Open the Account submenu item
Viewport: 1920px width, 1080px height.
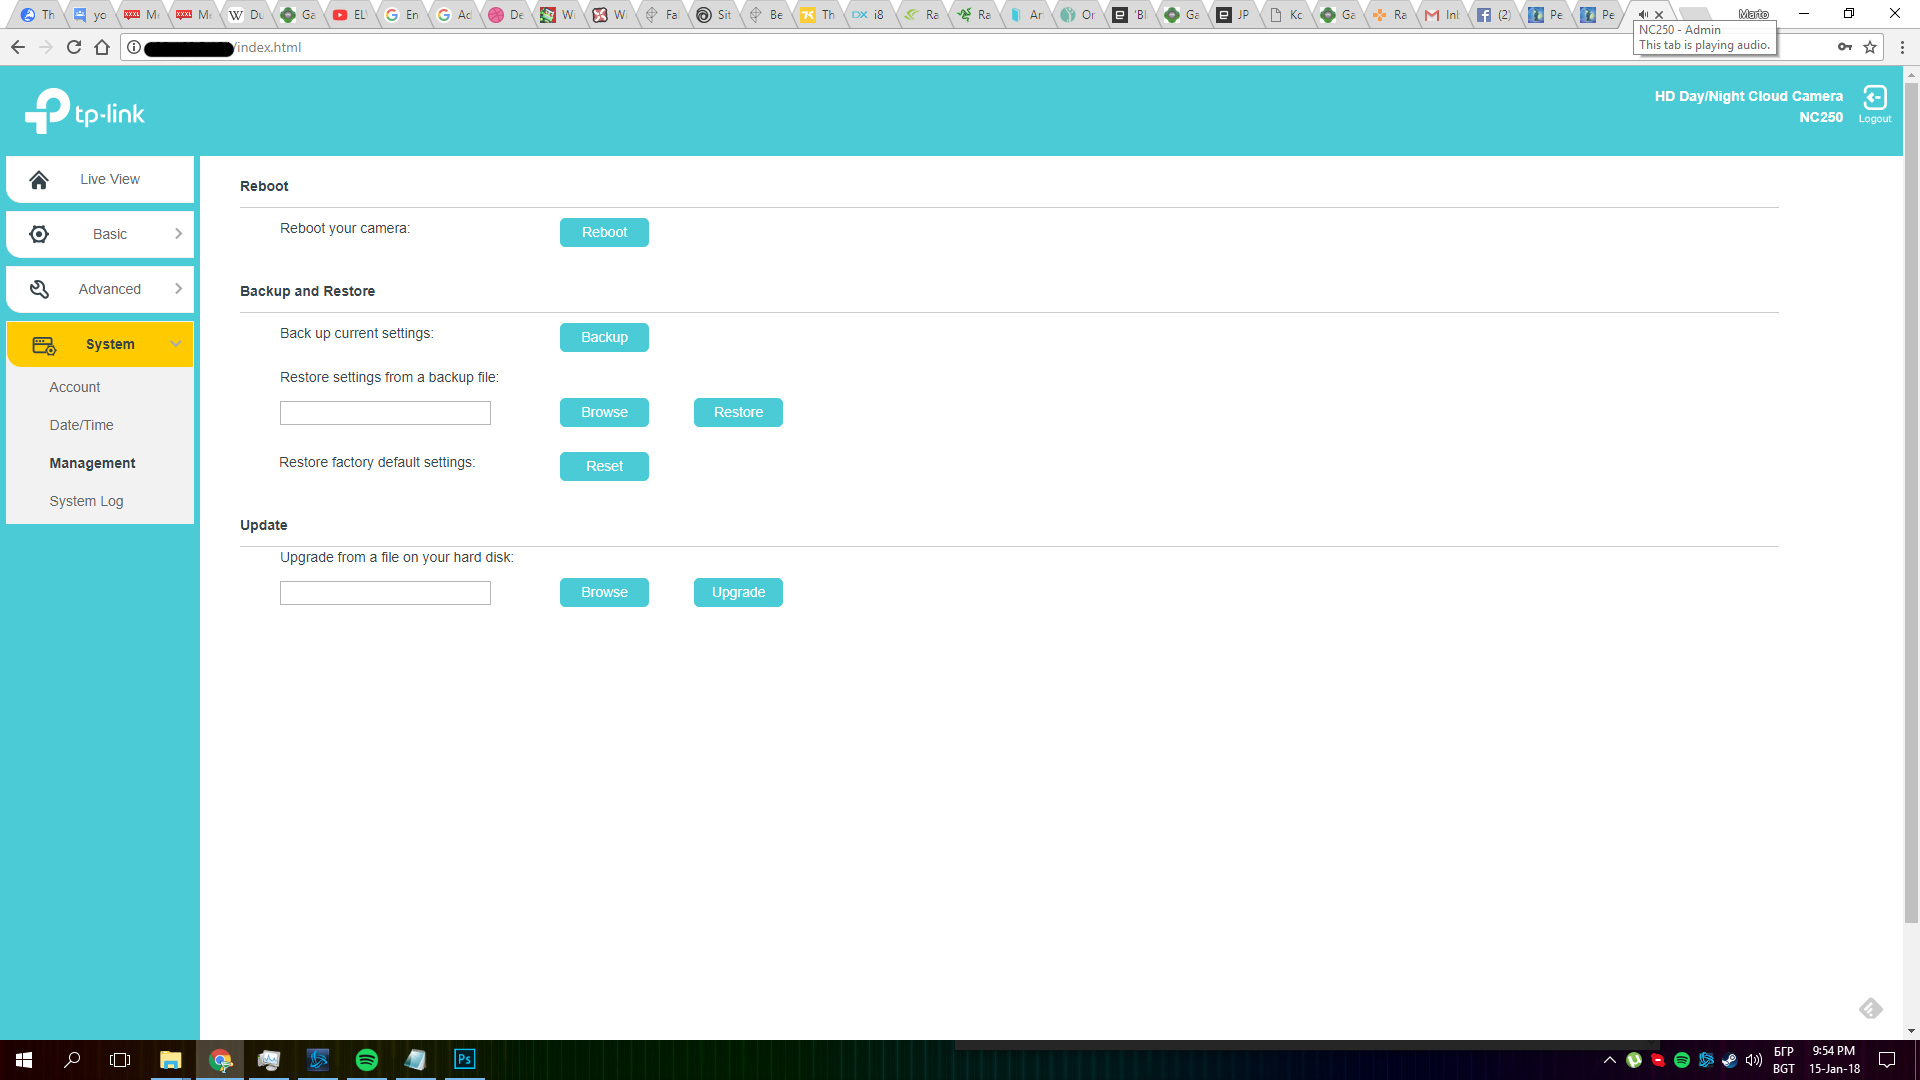coord(75,387)
